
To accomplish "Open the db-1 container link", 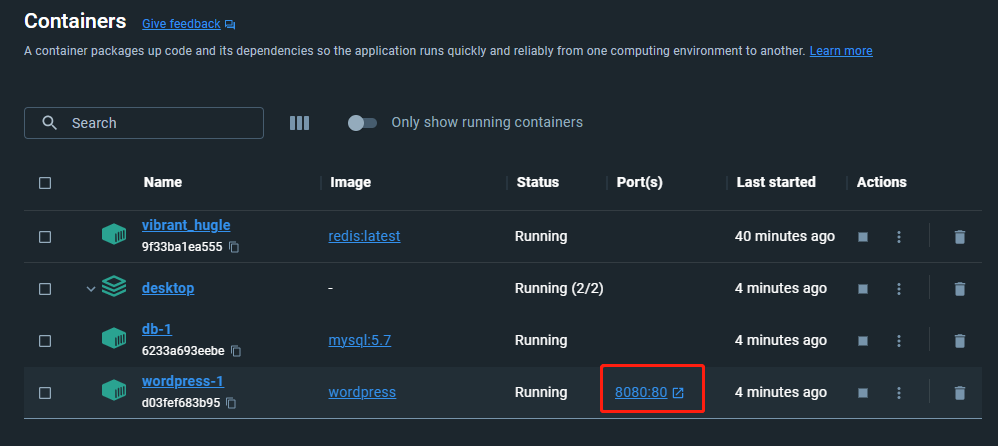I will tap(157, 329).
